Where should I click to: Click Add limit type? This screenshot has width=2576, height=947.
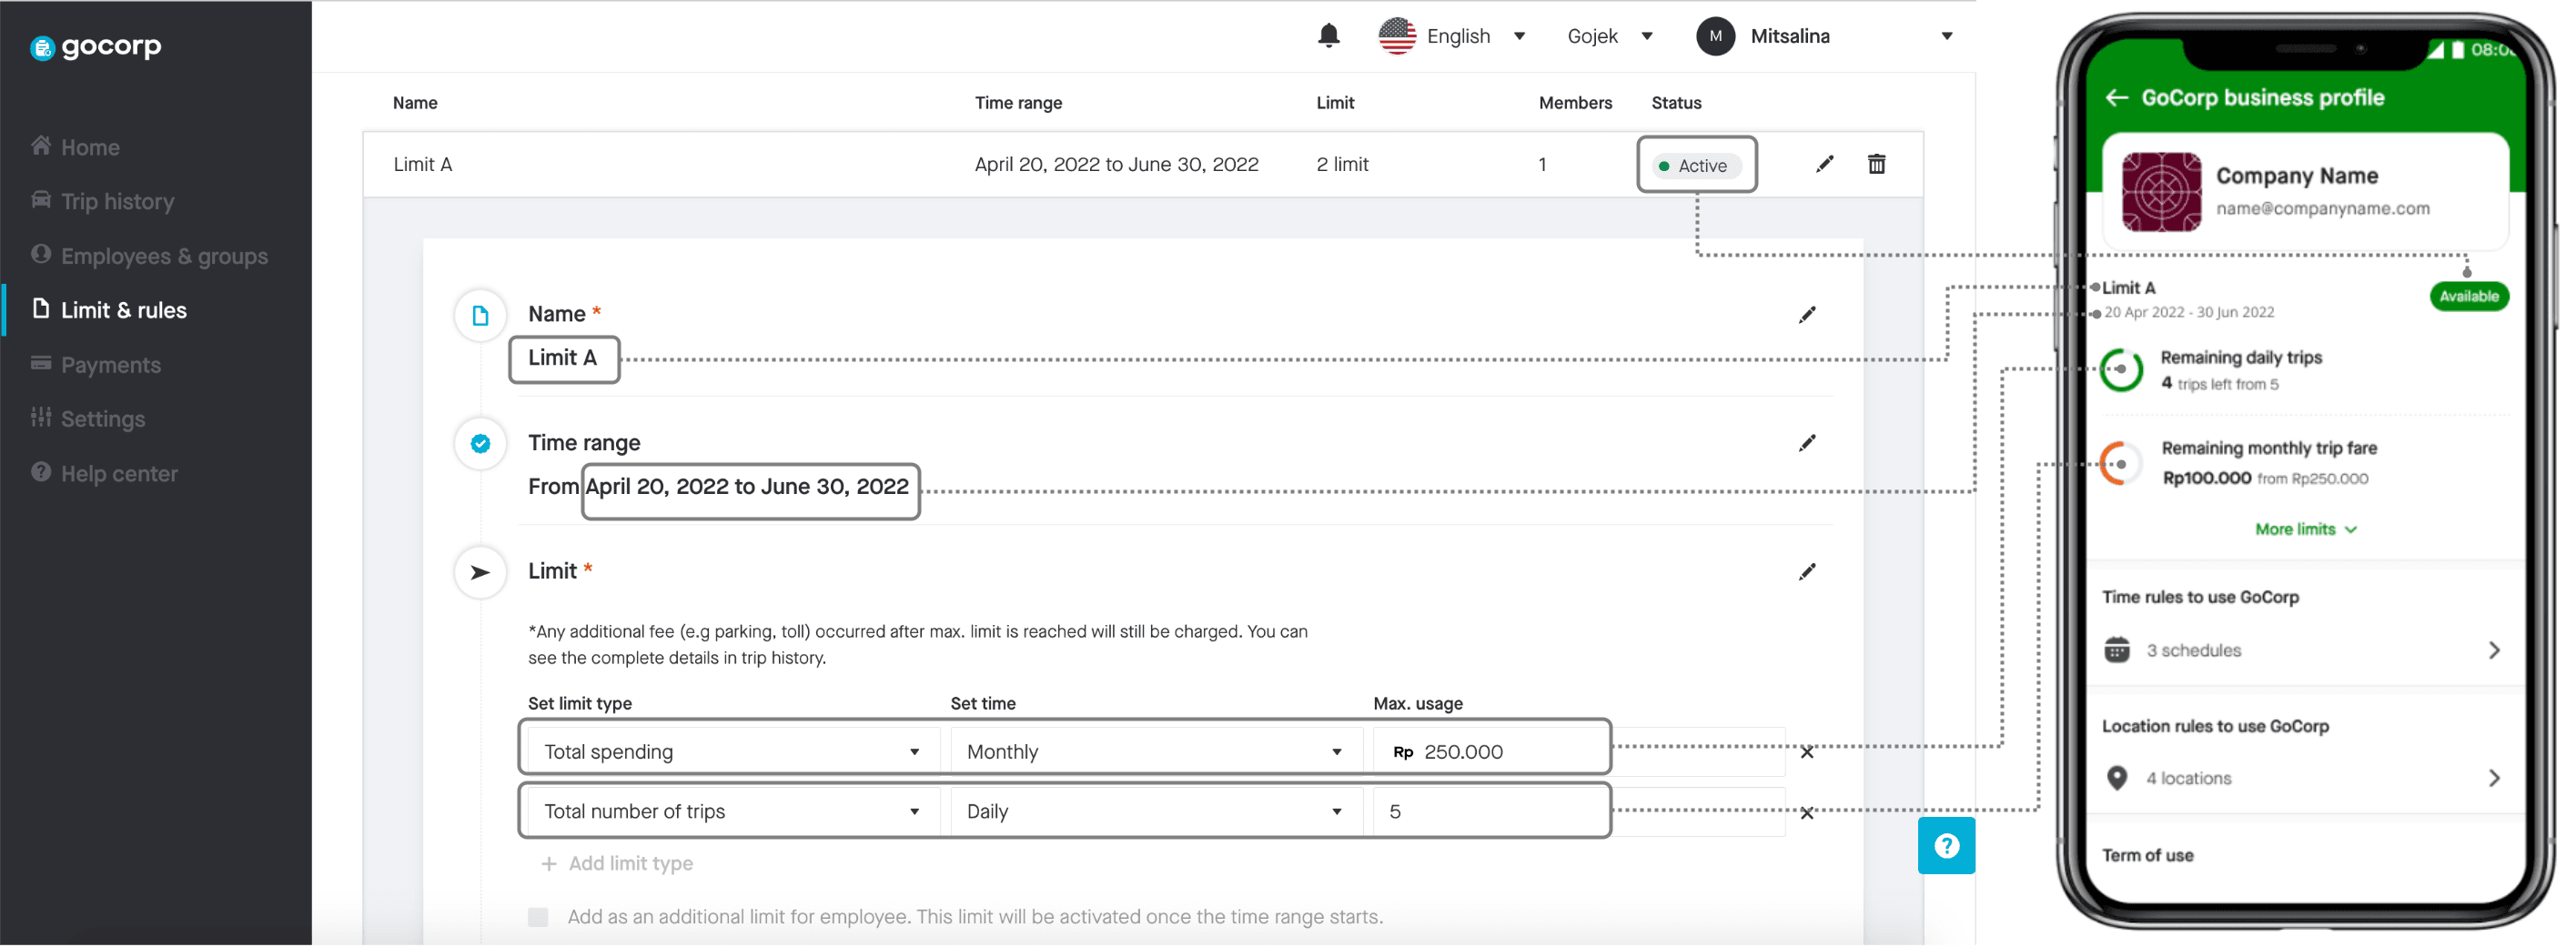click(617, 864)
